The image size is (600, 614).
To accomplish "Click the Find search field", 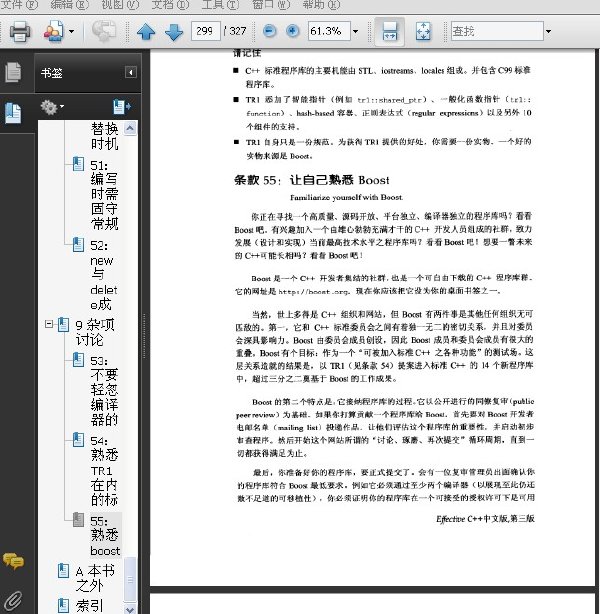I will pyautogui.click(x=497, y=31).
